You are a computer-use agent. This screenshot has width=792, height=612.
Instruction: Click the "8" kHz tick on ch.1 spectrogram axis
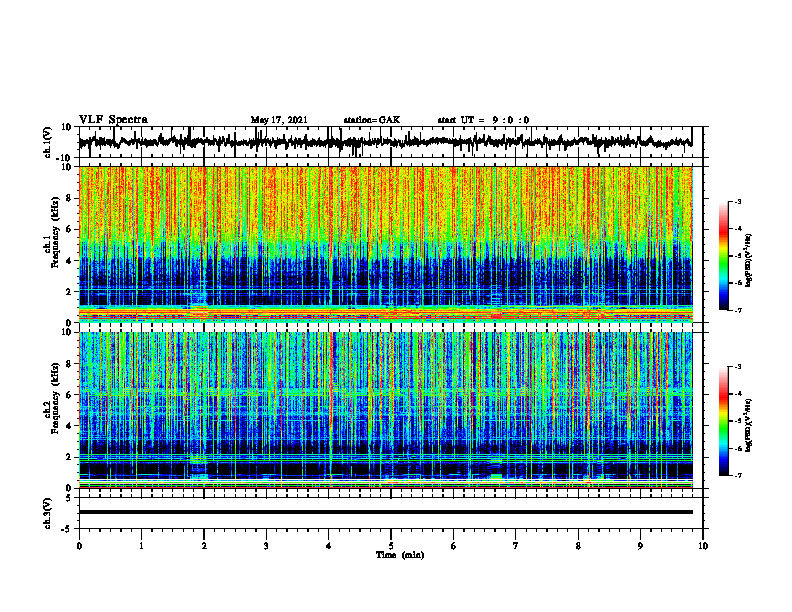(69, 198)
